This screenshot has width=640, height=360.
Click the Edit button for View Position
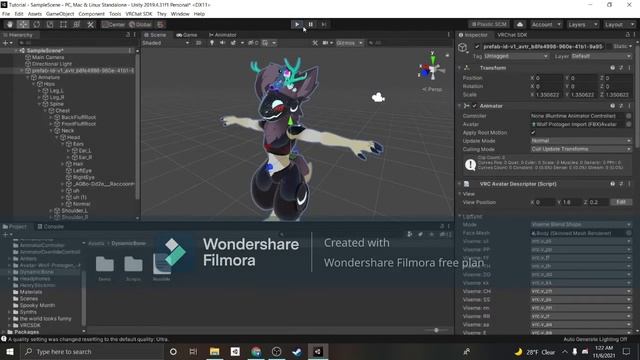(x=621, y=202)
